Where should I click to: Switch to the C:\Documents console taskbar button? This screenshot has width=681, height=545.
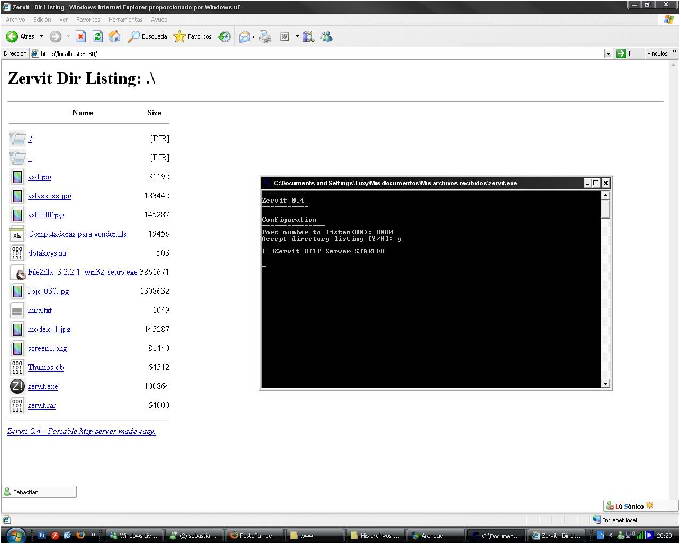click(x=496, y=535)
